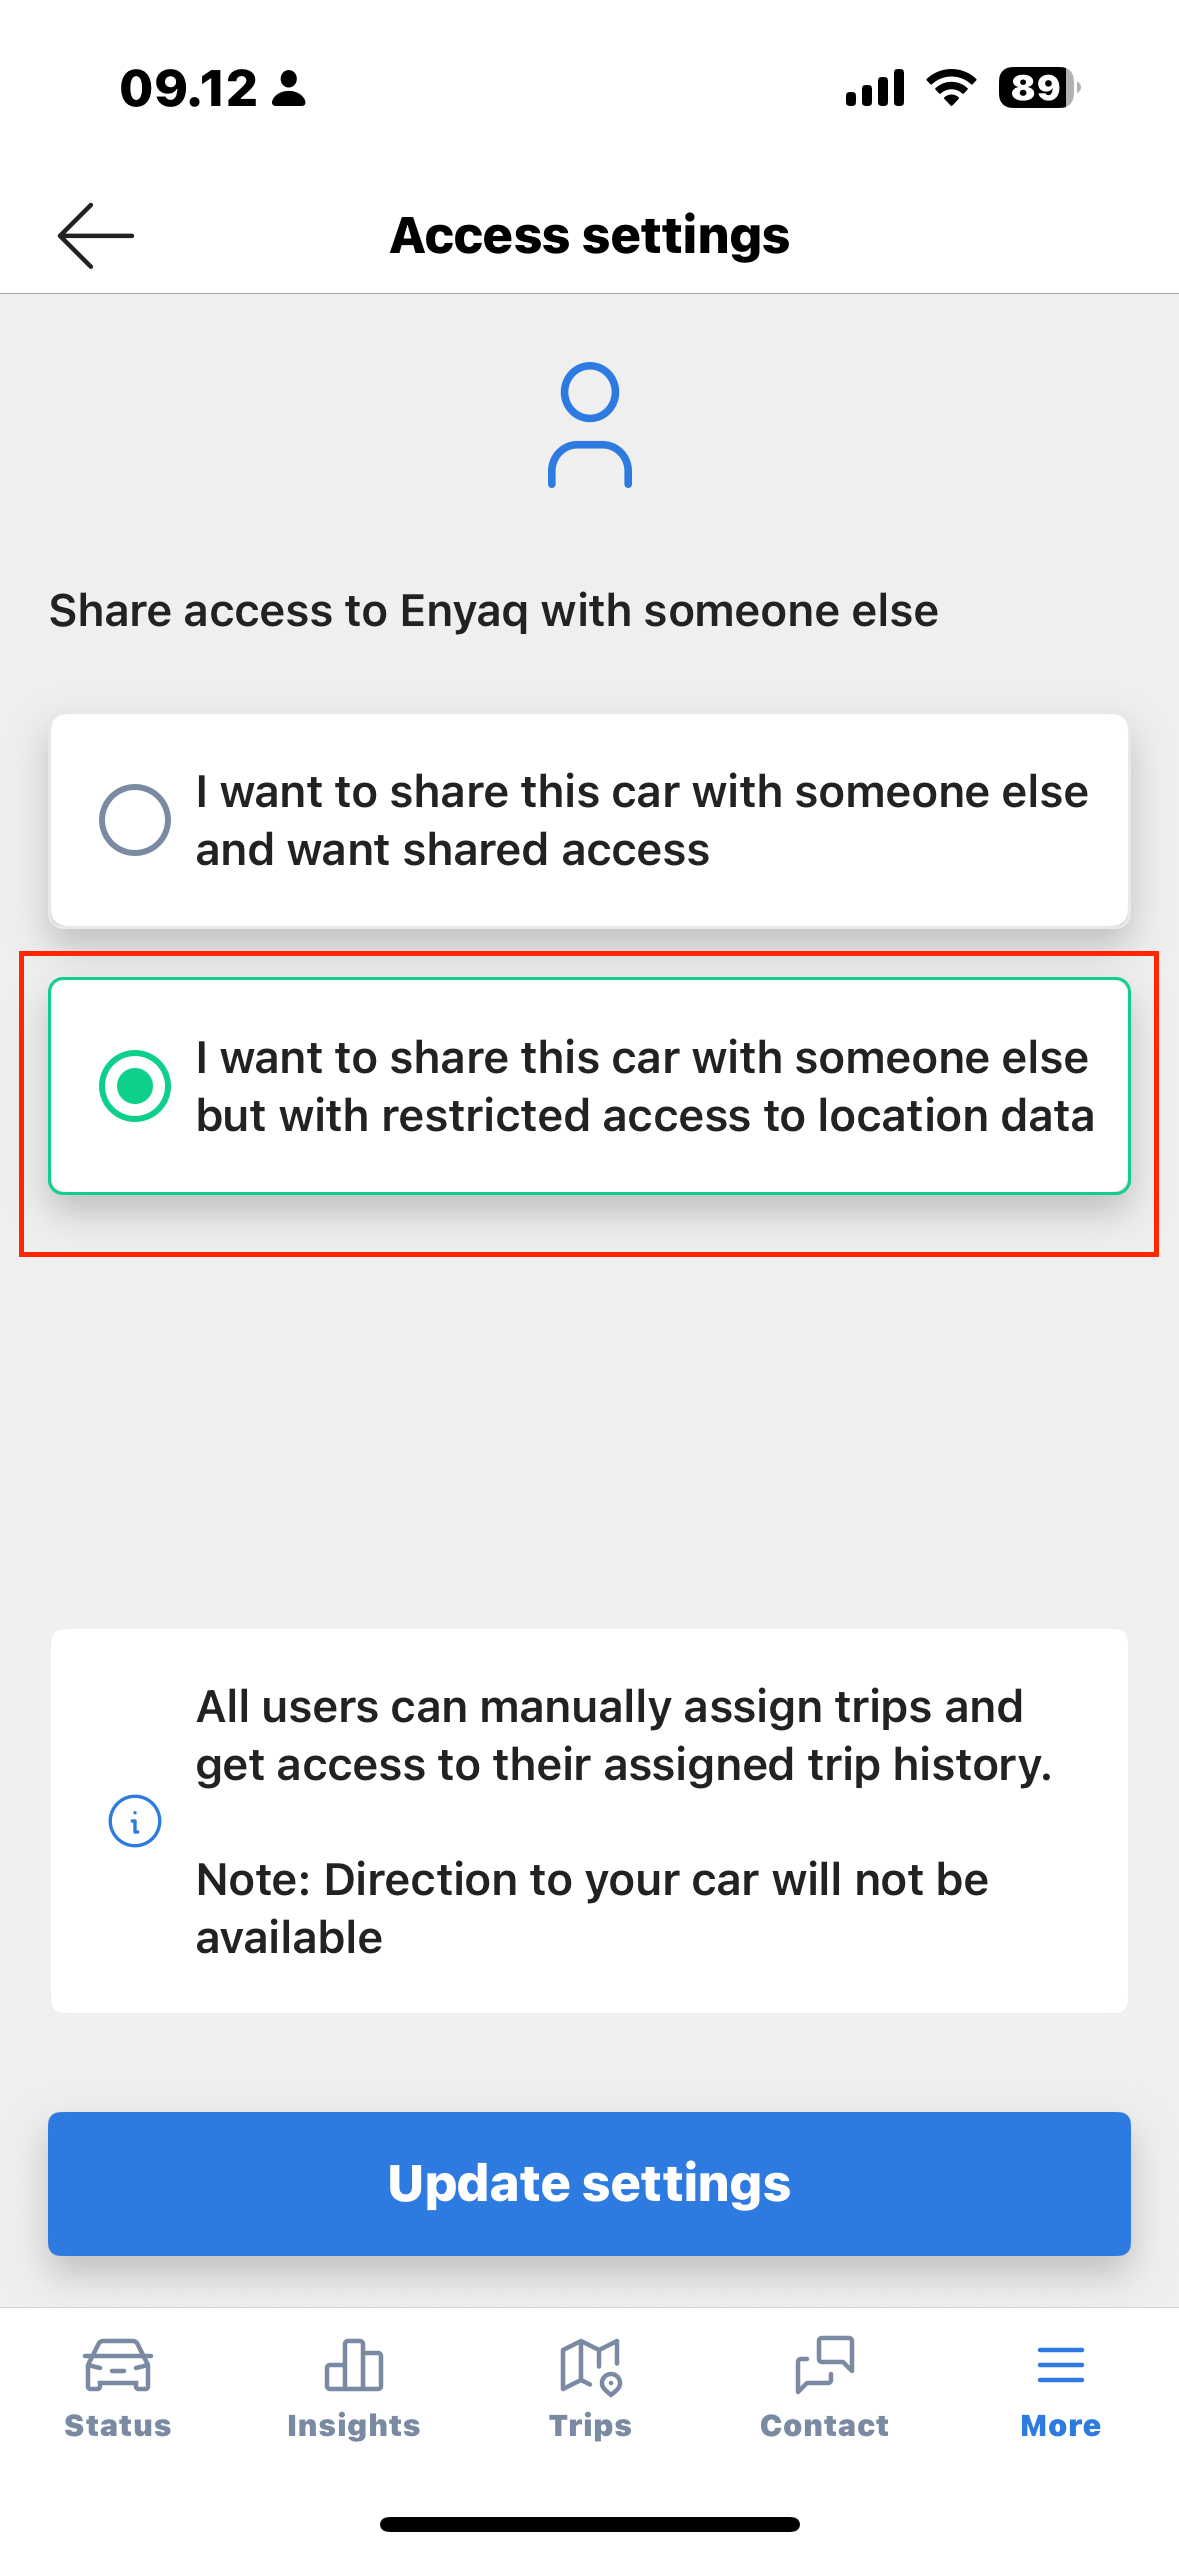Open the Contact tab label
This screenshot has width=1179, height=2556.
(825, 2426)
